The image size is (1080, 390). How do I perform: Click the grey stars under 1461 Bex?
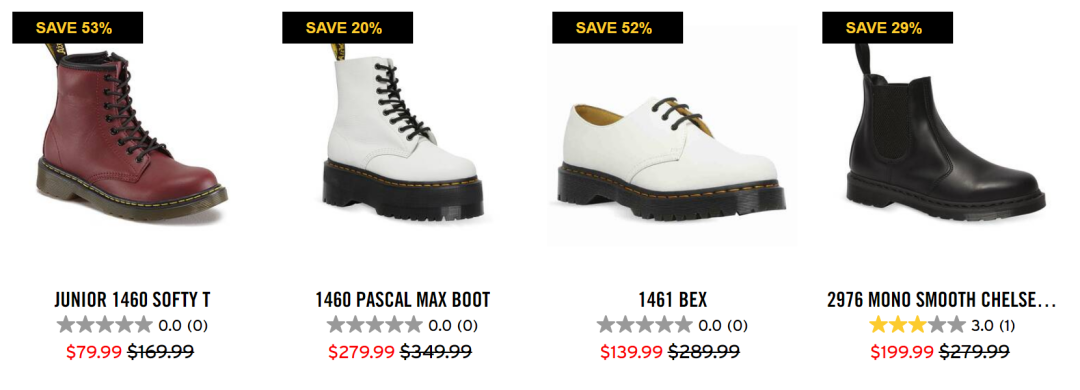pyautogui.click(x=645, y=325)
